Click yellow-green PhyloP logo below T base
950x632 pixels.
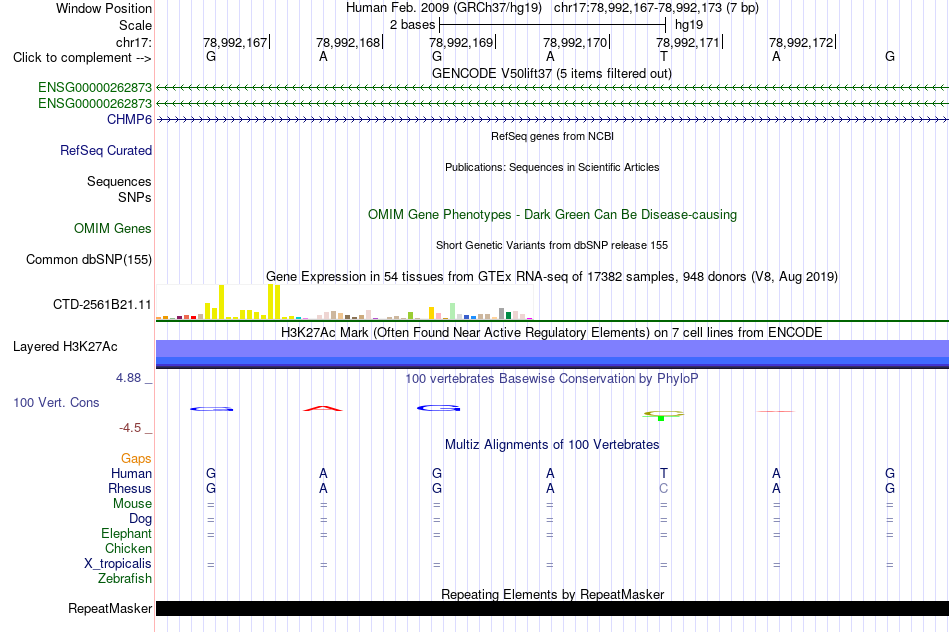point(663,415)
